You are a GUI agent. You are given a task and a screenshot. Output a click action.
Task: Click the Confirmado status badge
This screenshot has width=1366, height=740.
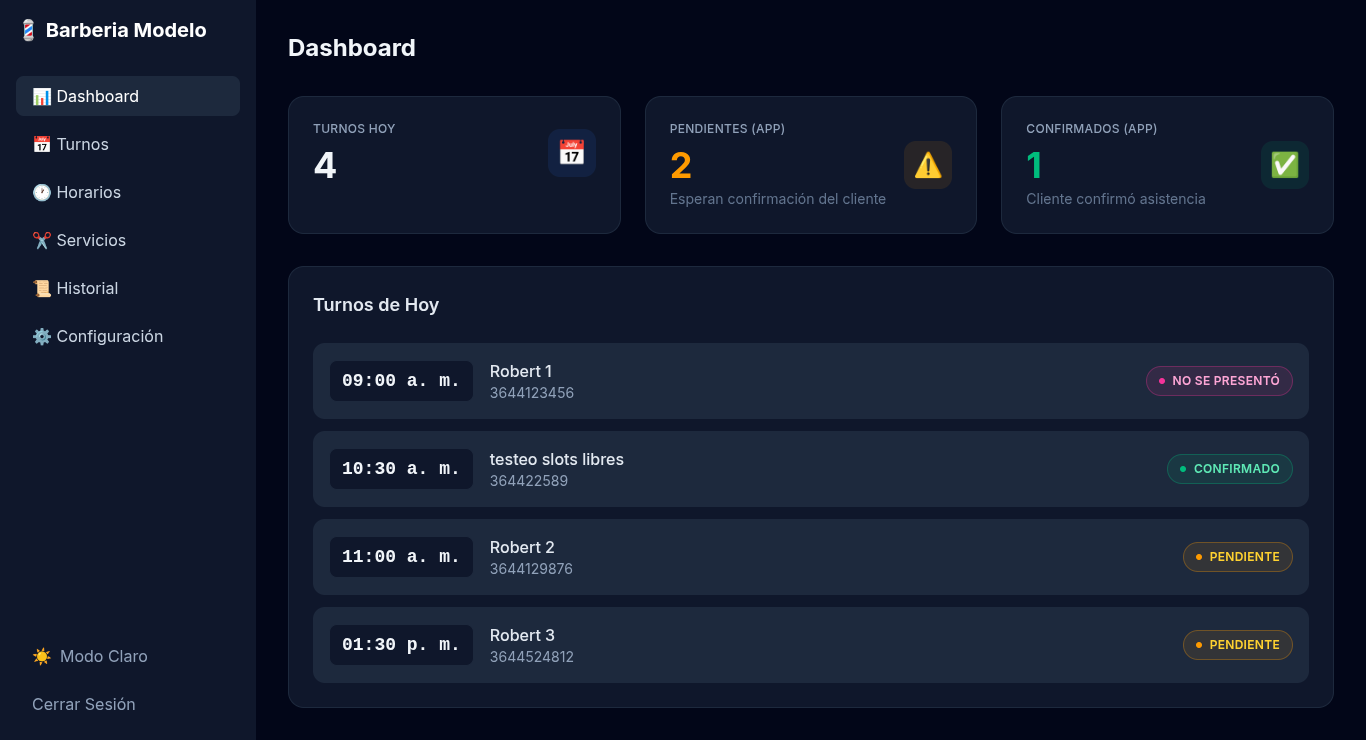(x=1229, y=469)
